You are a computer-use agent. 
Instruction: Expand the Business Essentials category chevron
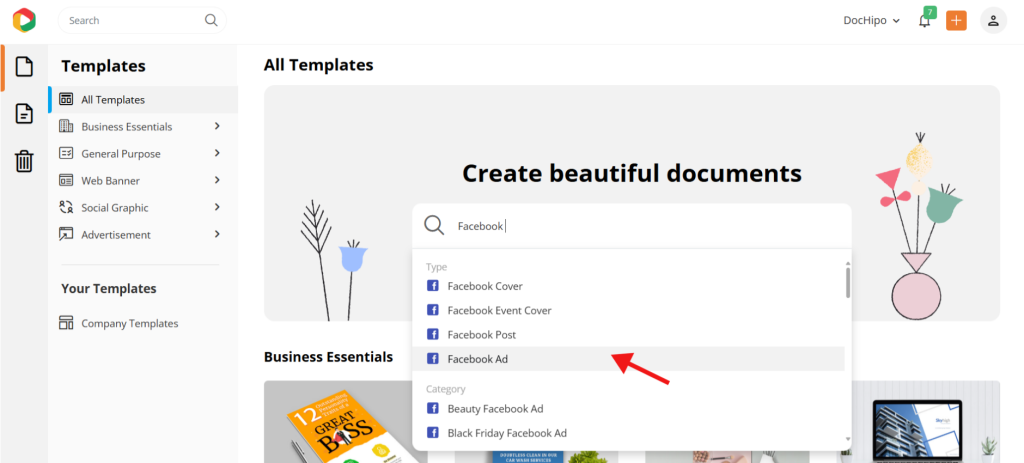point(217,126)
